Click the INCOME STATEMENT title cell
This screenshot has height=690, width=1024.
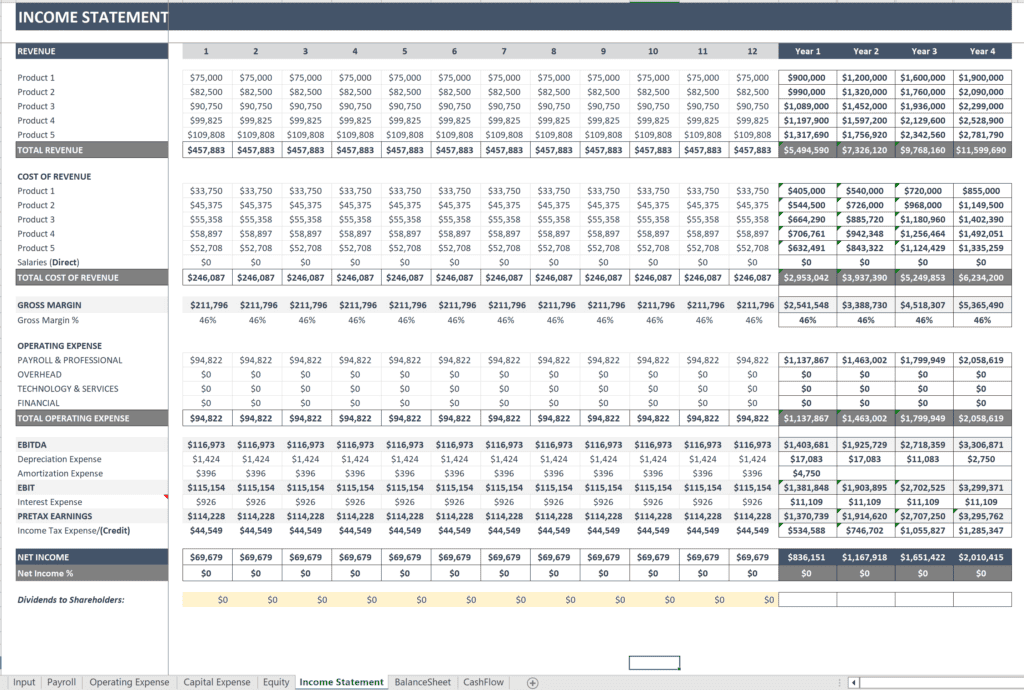coord(92,18)
